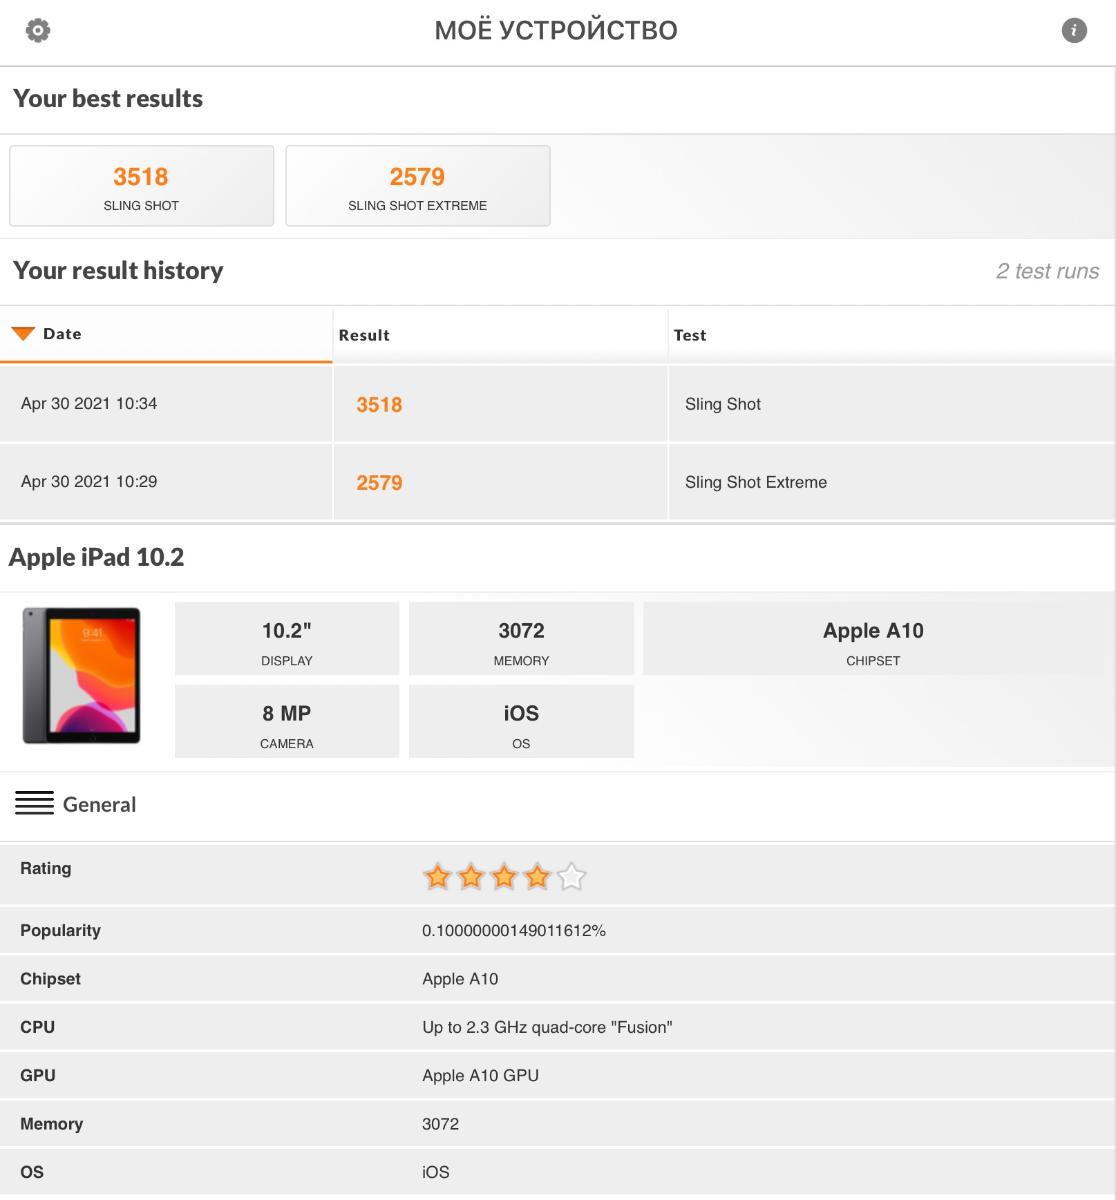Tap the iPad device thumbnail image
This screenshot has height=1200, width=1116.
(x=82, y=676)
